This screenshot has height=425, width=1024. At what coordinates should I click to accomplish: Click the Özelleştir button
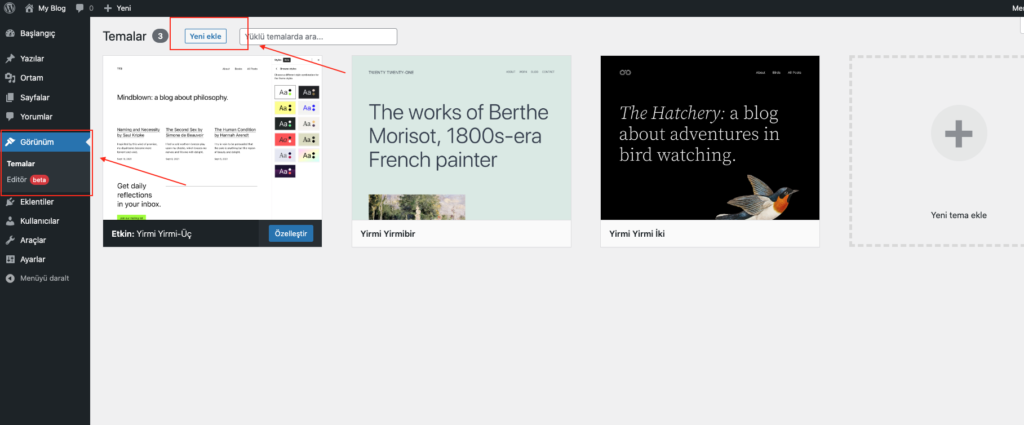click(x=291, y=234)
